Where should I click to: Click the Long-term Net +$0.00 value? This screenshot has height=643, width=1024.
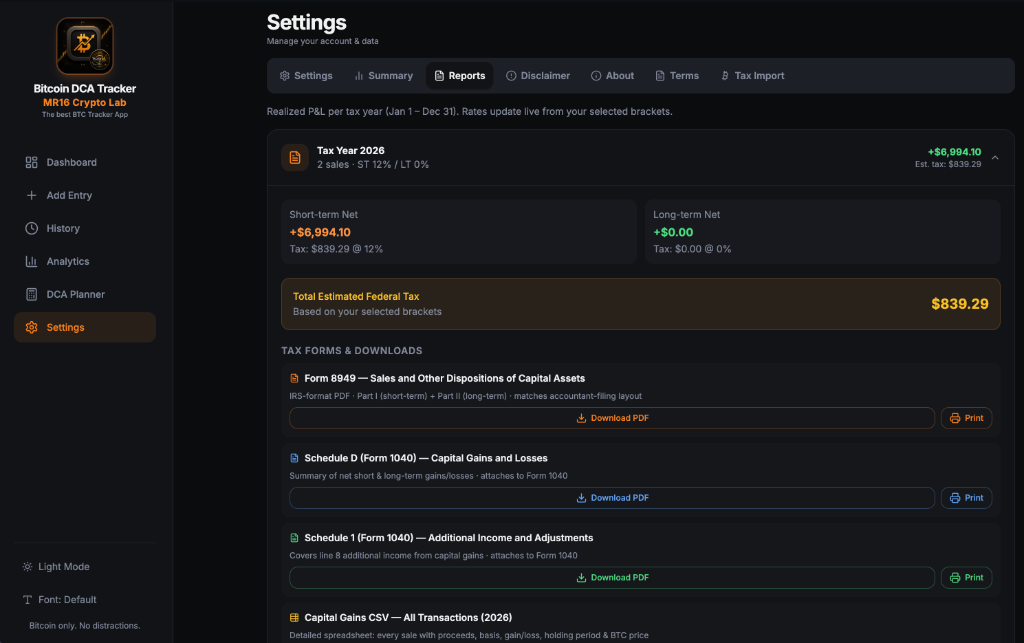tap(673, 232)
